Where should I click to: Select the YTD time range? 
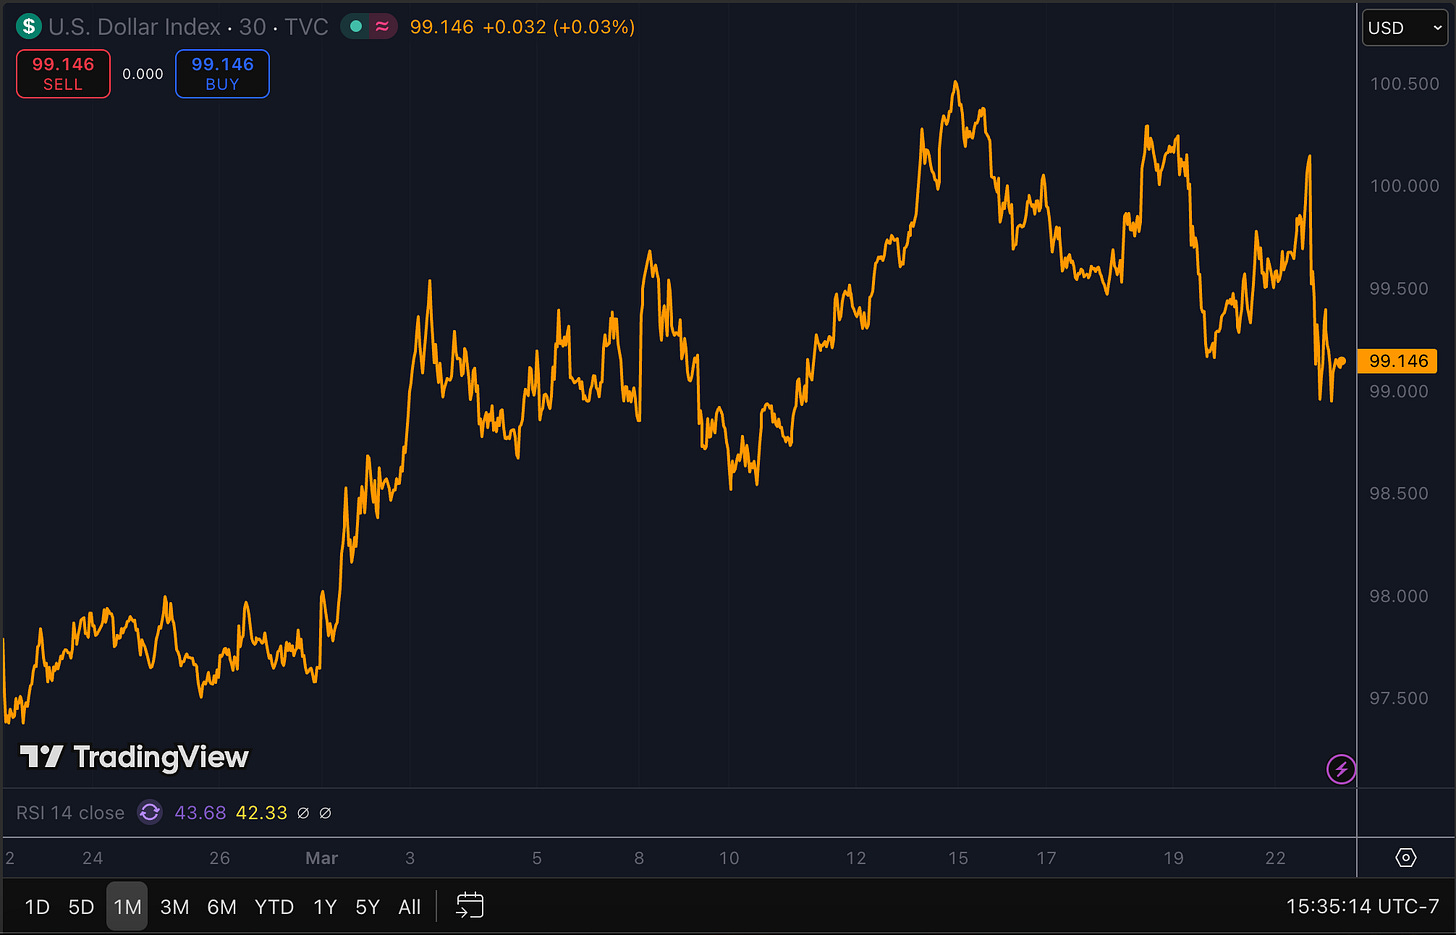point(274,907)
